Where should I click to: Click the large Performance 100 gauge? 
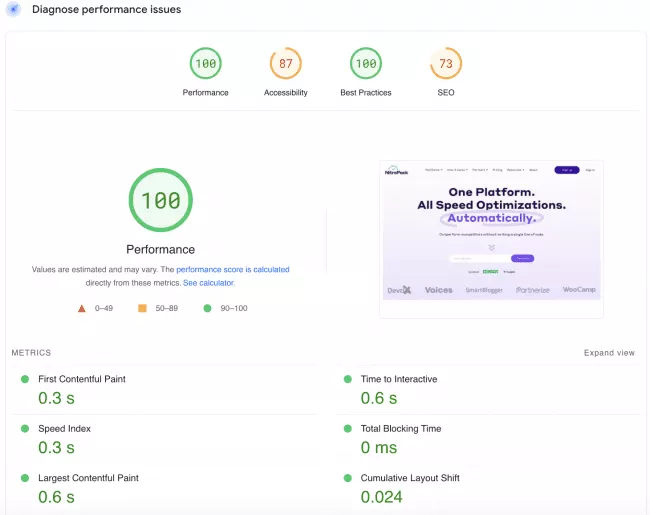tap(160, 200)
